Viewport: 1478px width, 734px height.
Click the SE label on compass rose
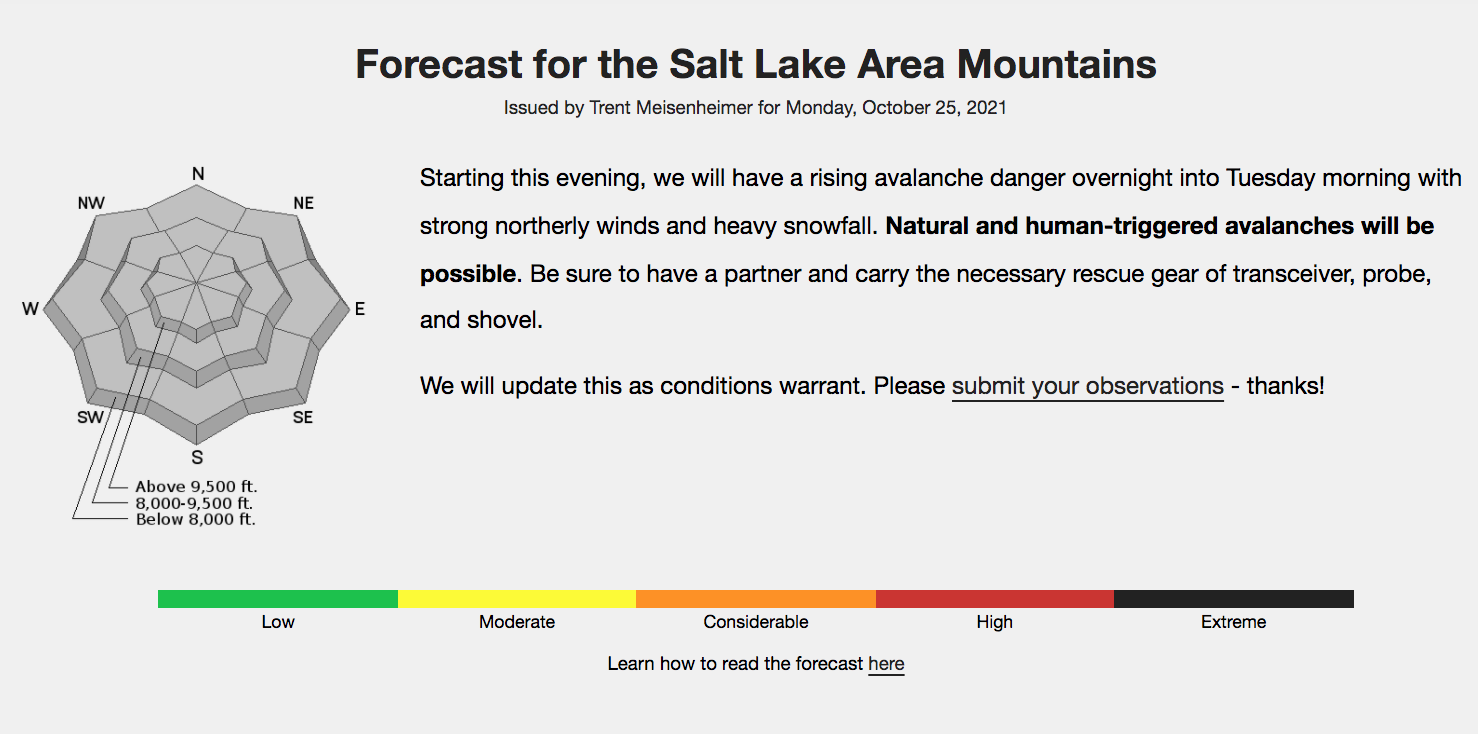tap(303, 417)
